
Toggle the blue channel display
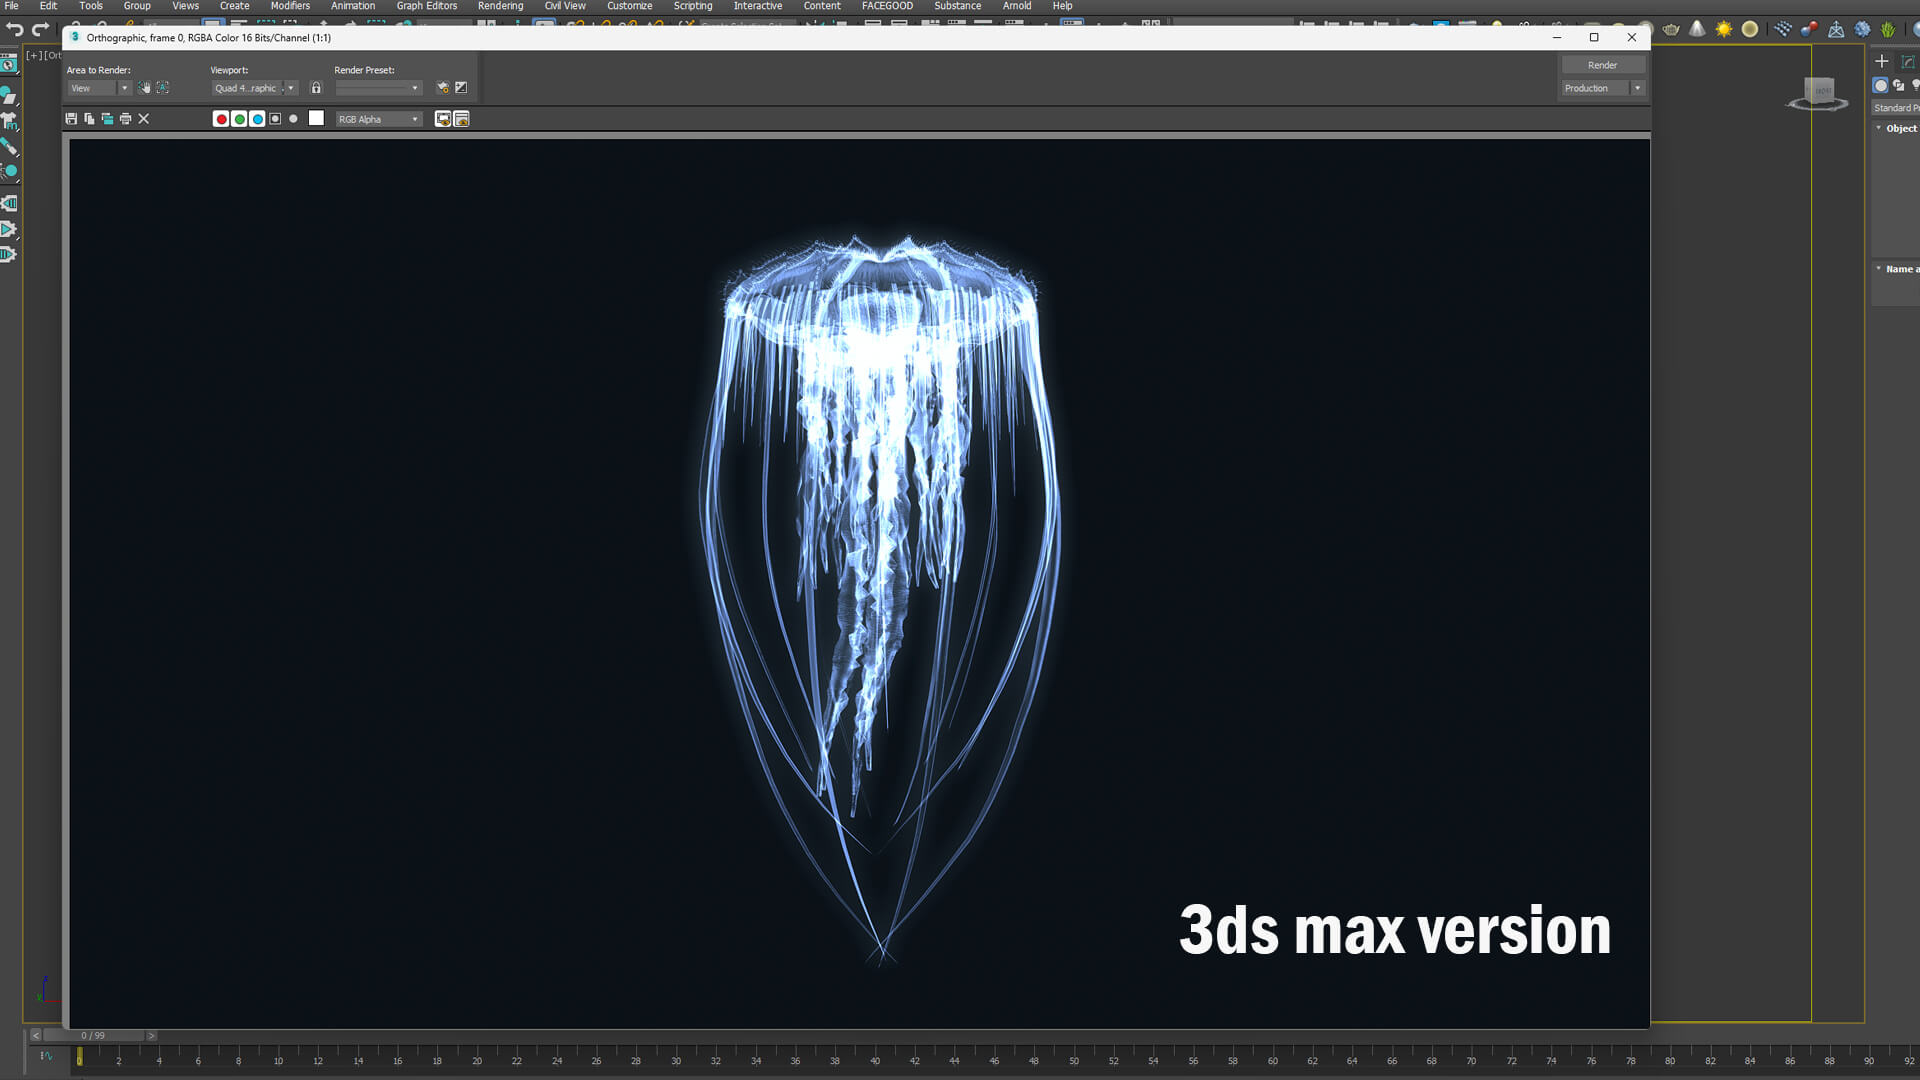point(257,119)
